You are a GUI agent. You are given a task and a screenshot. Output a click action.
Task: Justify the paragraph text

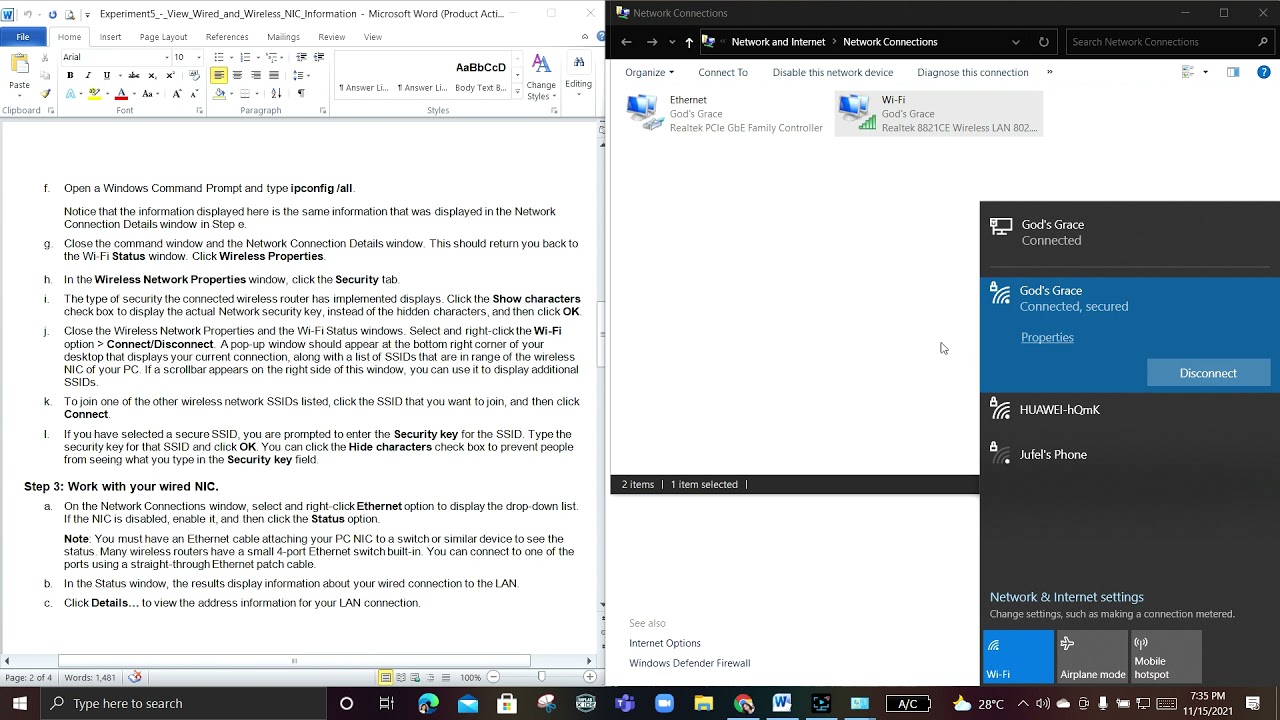(273, 75)
